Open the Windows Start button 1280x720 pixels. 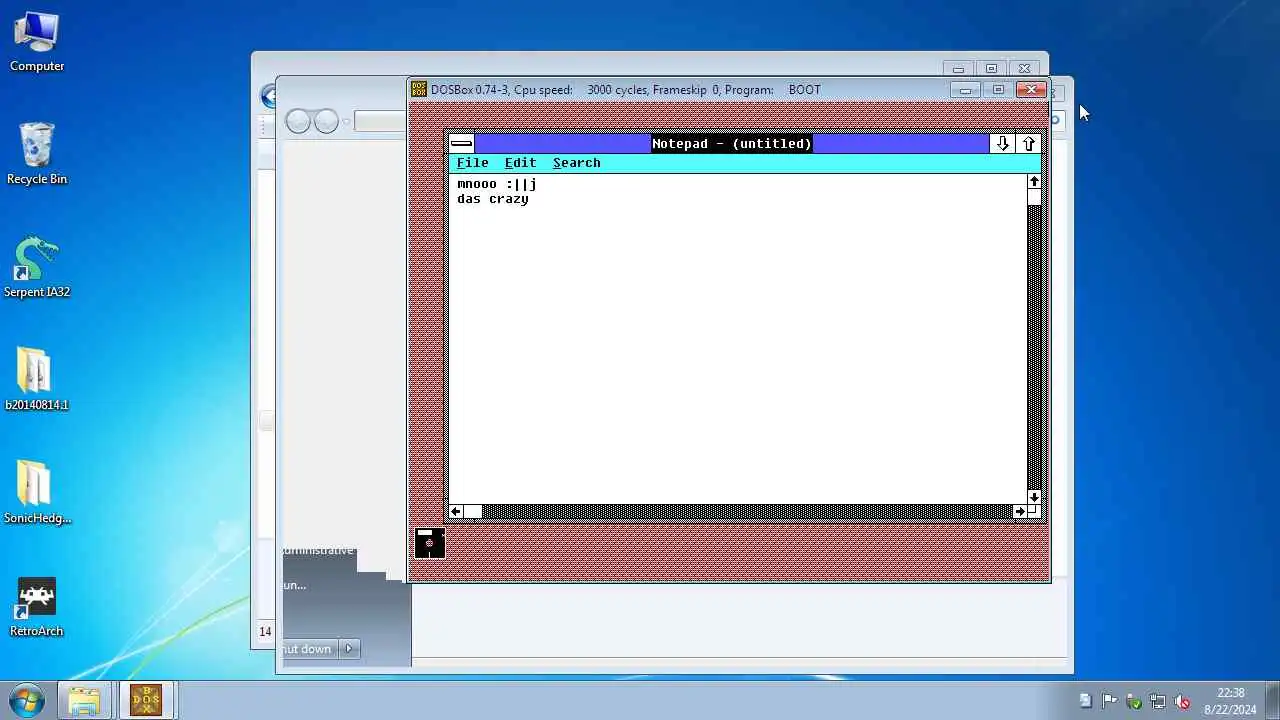26,700
